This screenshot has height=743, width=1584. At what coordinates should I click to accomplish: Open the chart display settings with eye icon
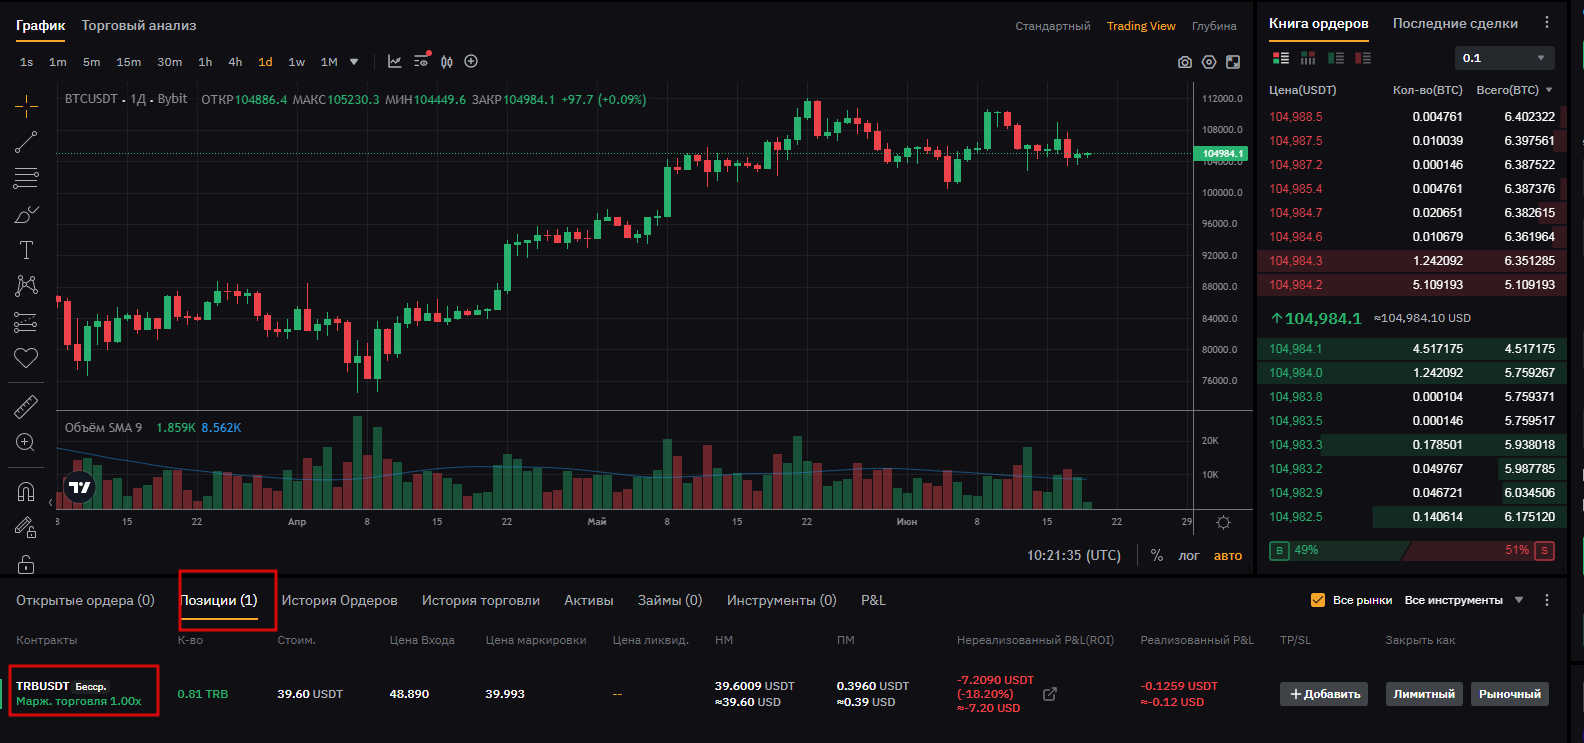(421, 61)
